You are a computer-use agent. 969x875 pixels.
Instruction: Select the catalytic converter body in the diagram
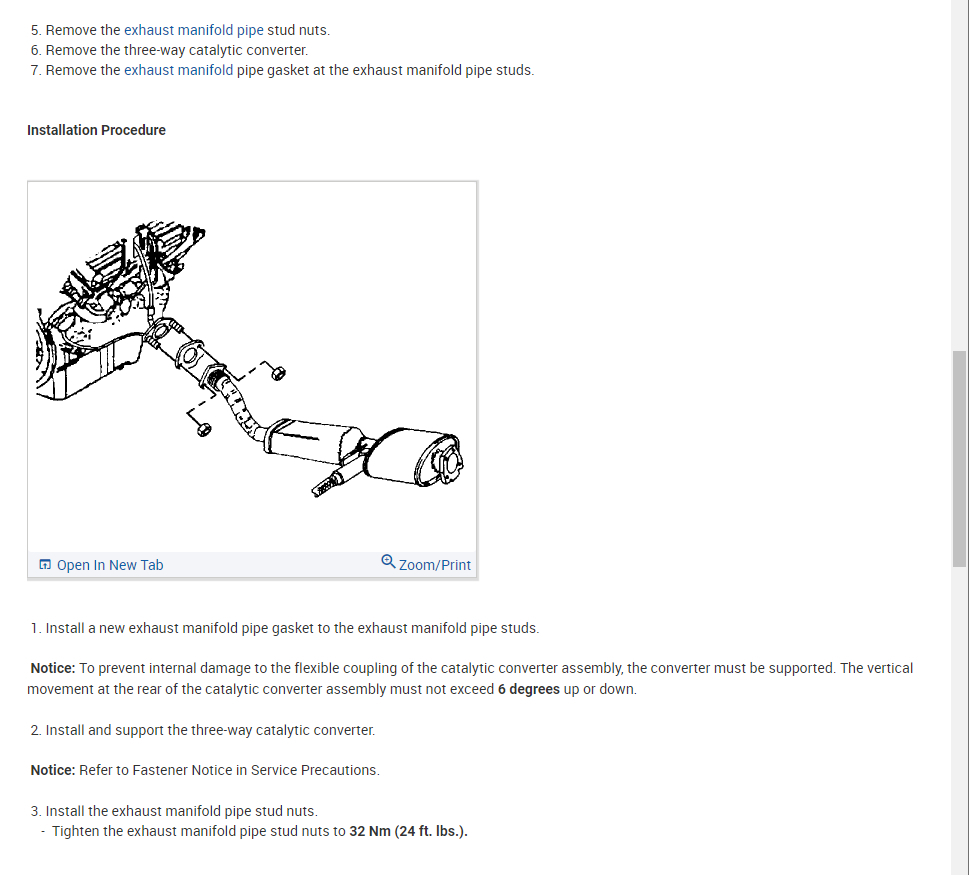(314, 440)
